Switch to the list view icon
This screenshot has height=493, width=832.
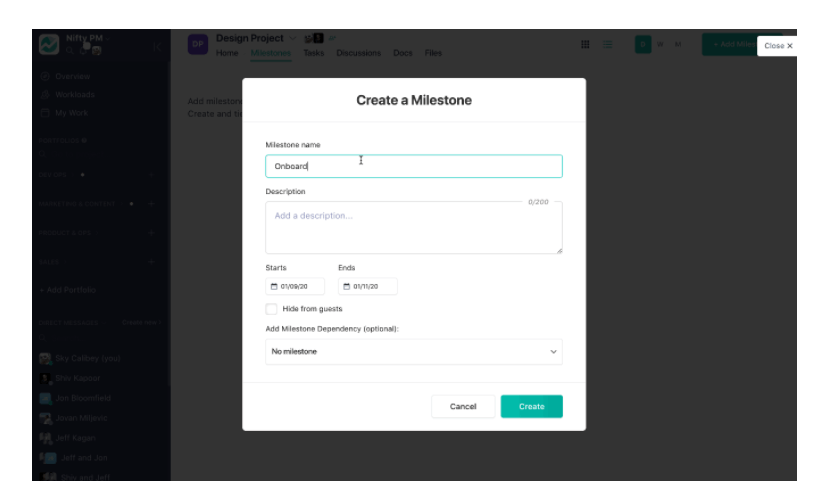[x=608, y=45]
